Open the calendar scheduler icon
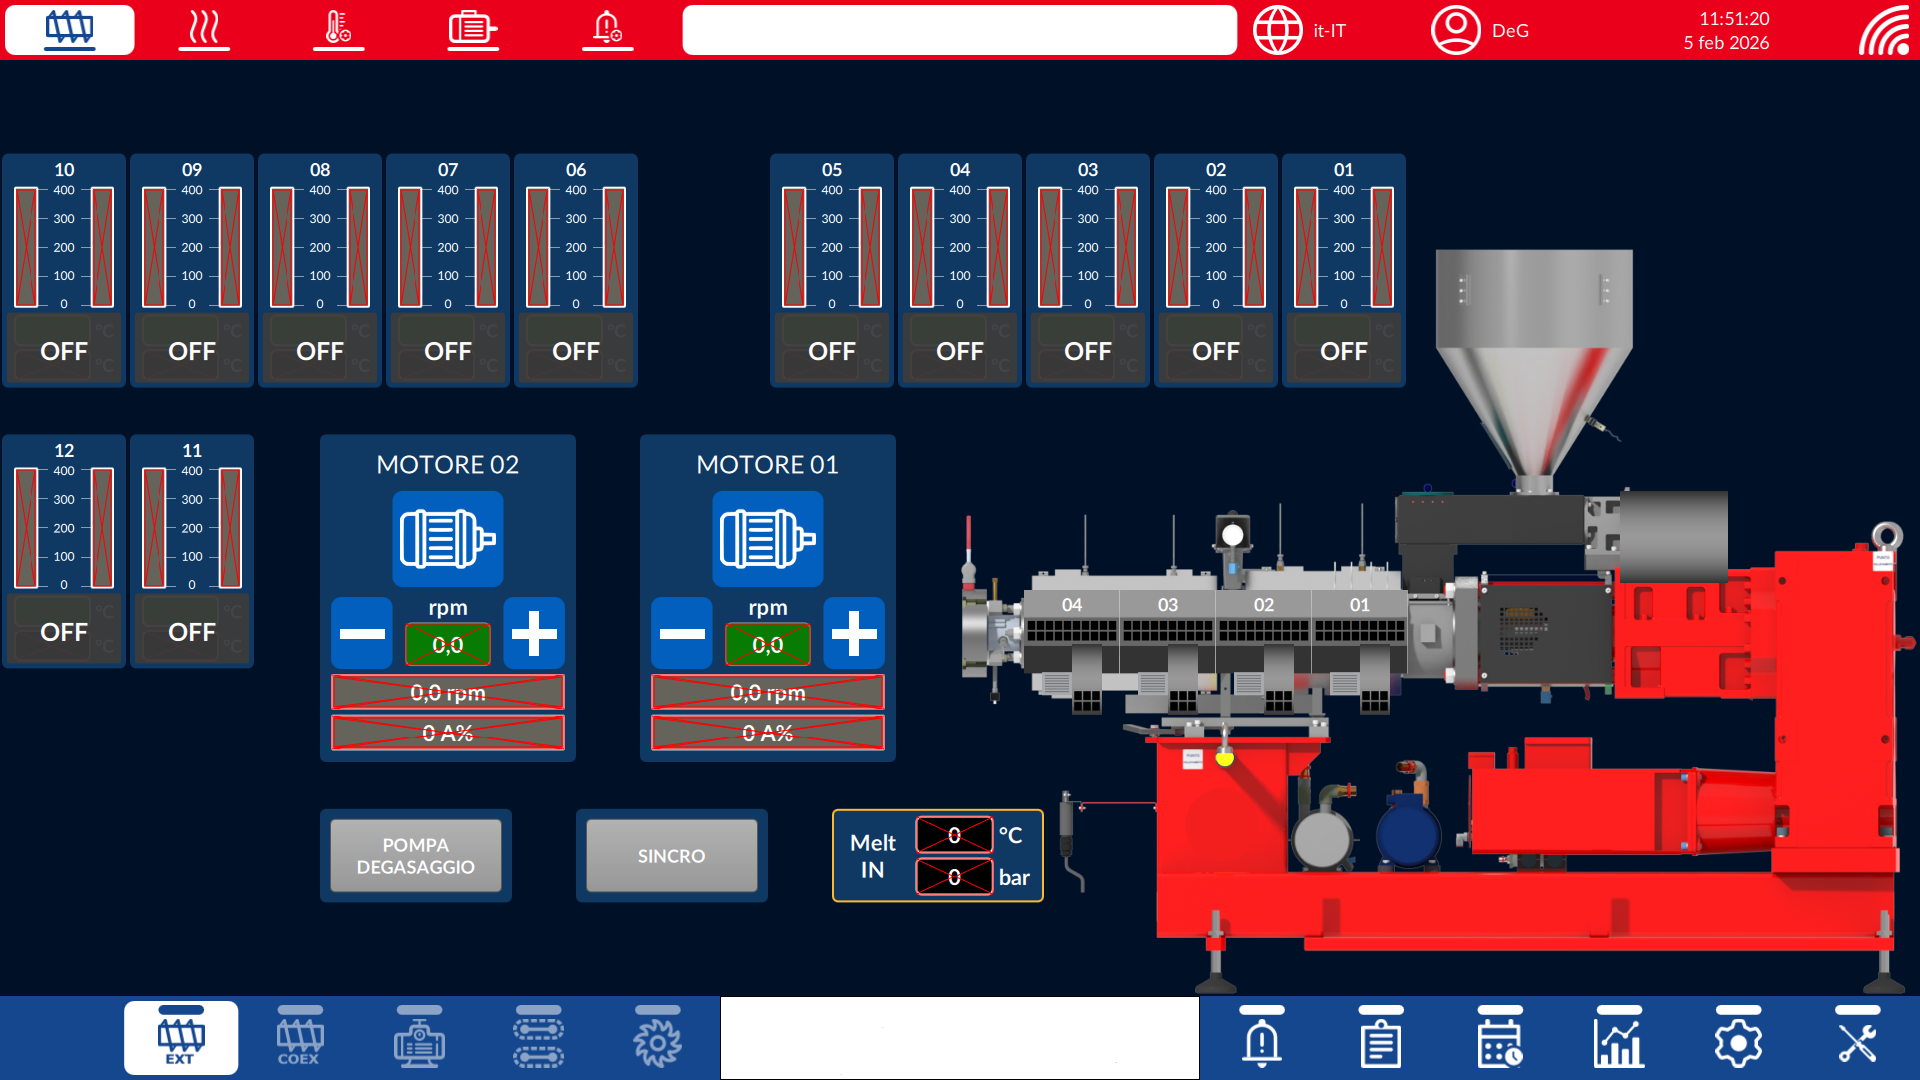 (x=1499, y=1041)
